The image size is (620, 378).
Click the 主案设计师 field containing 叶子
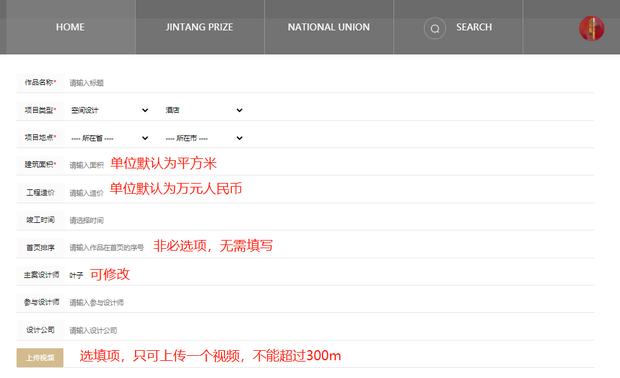point(77,275)
